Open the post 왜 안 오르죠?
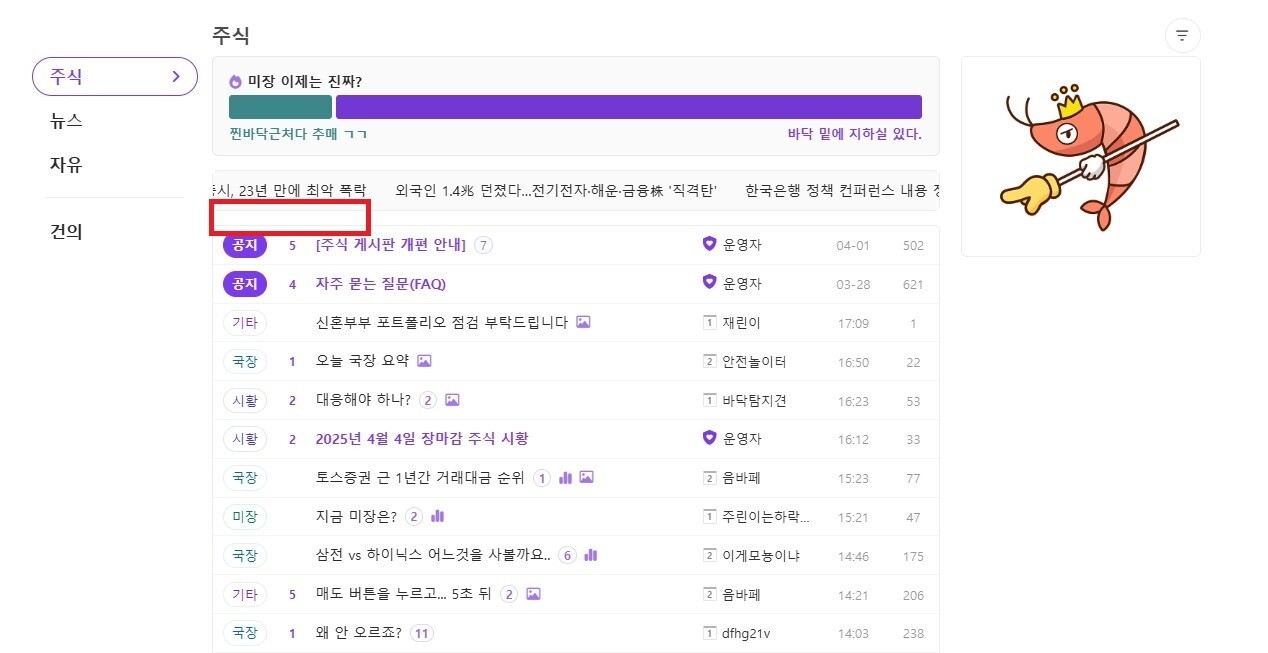 pyautogui.click(x=359, y=633)
